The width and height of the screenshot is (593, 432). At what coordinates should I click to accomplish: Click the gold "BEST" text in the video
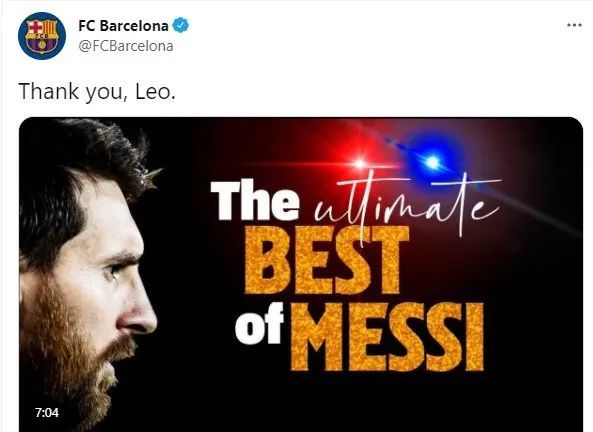click(x=327, y=260)
